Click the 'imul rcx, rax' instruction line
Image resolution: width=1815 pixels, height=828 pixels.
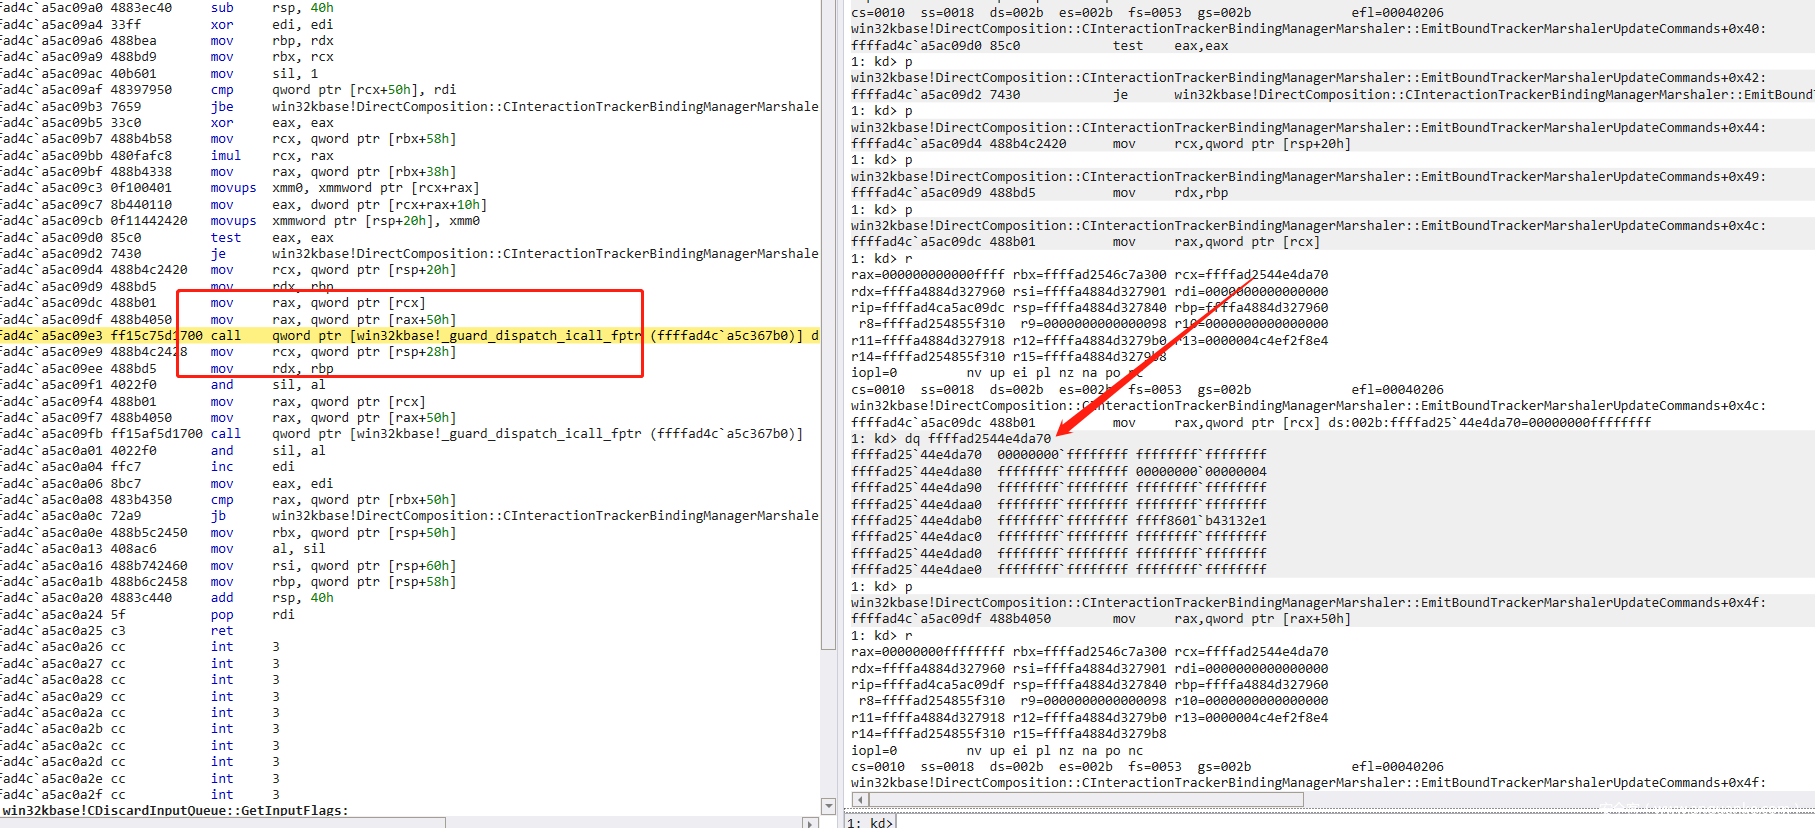168,155
